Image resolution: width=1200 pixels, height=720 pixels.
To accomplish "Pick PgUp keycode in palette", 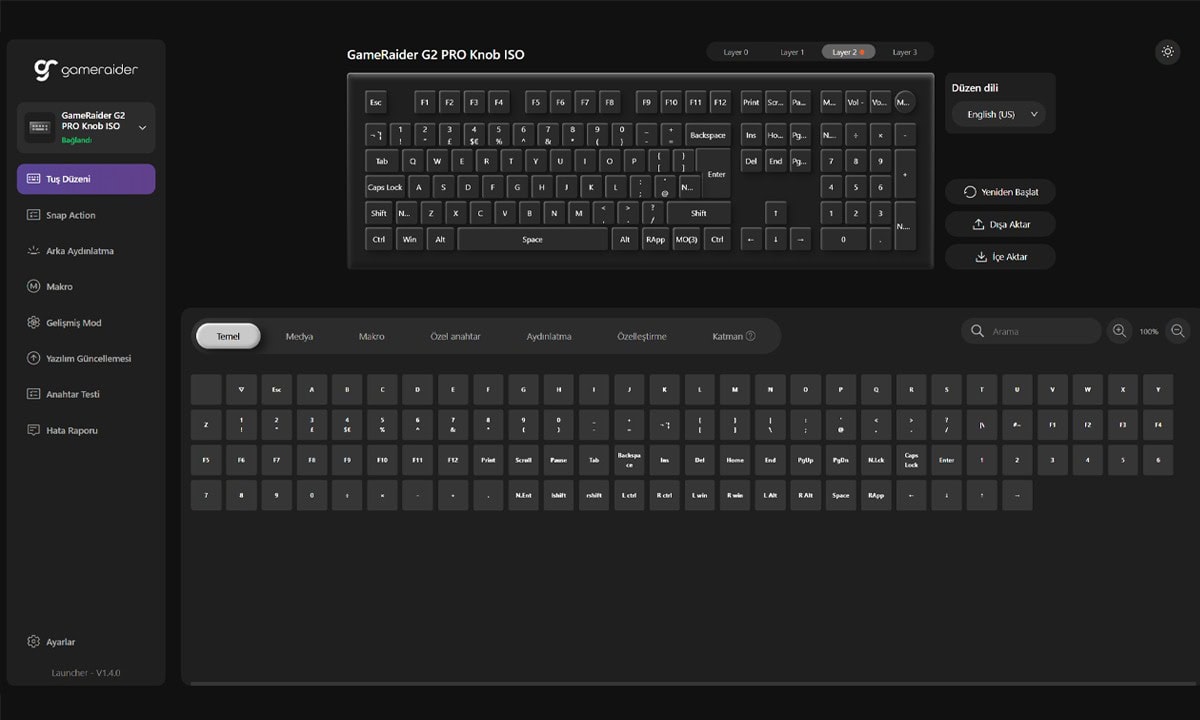I will pyautogui.click(x=805, y=460).
